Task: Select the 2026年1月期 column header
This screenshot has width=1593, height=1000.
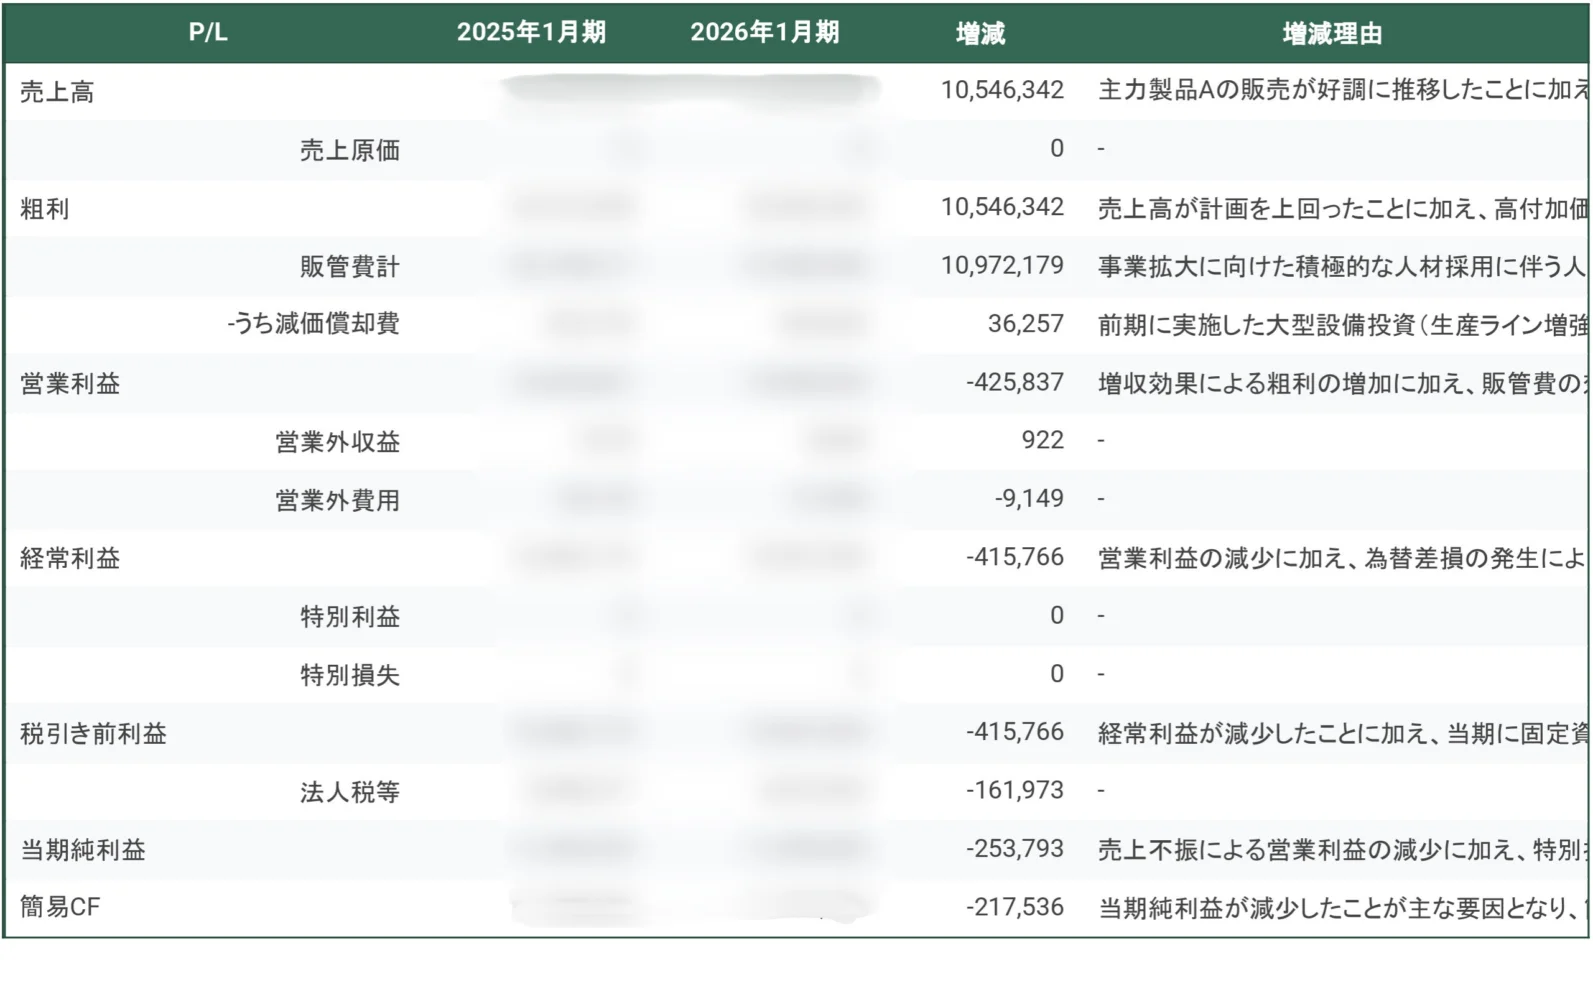Action: coord(764,32)
